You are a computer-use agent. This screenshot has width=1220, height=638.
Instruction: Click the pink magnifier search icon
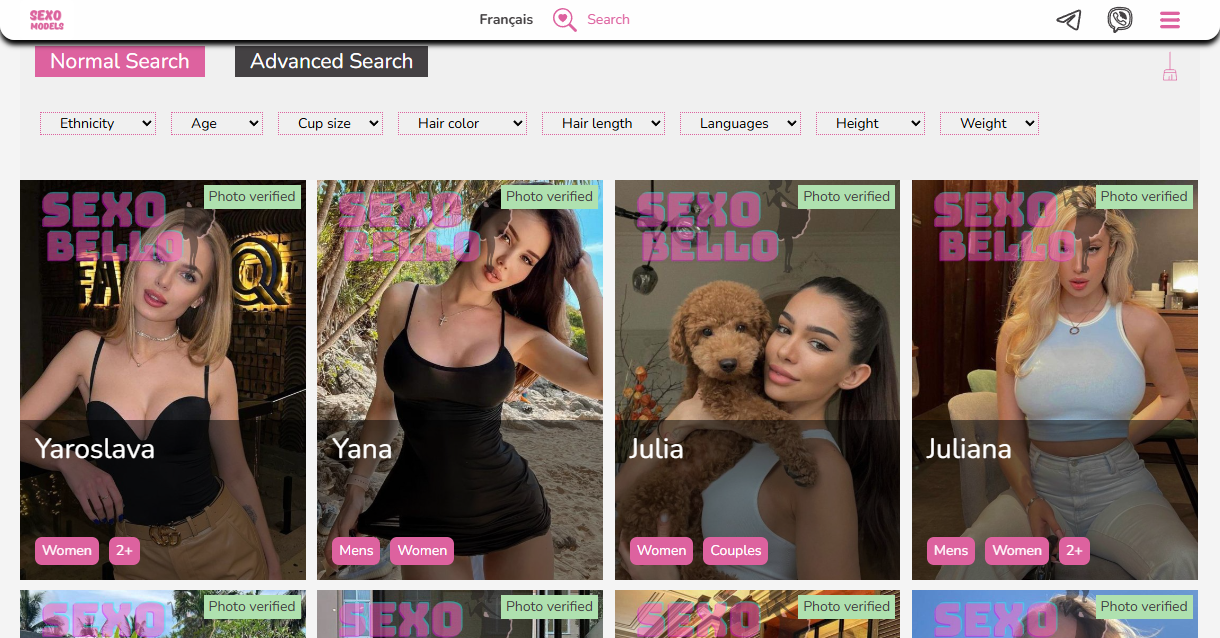tap(563, 19)
